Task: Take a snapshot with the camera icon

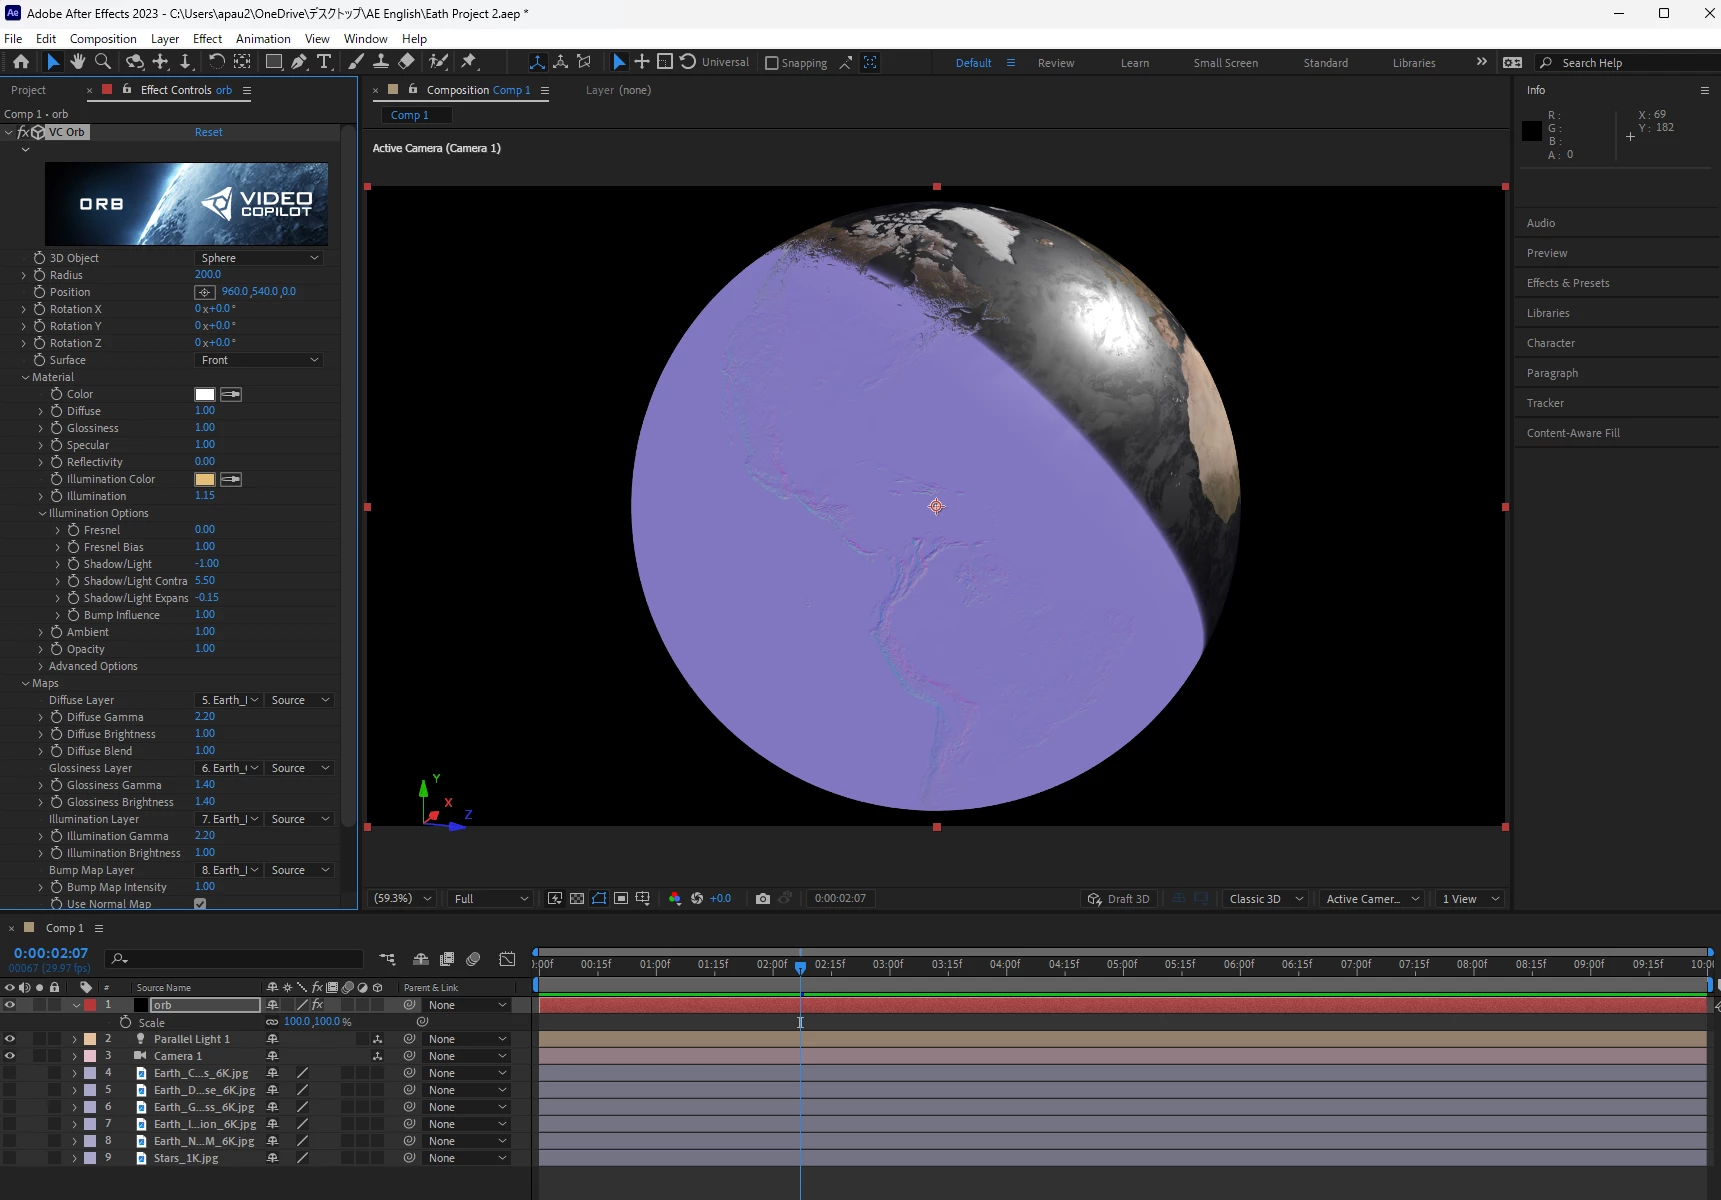Action: [763, 898]
